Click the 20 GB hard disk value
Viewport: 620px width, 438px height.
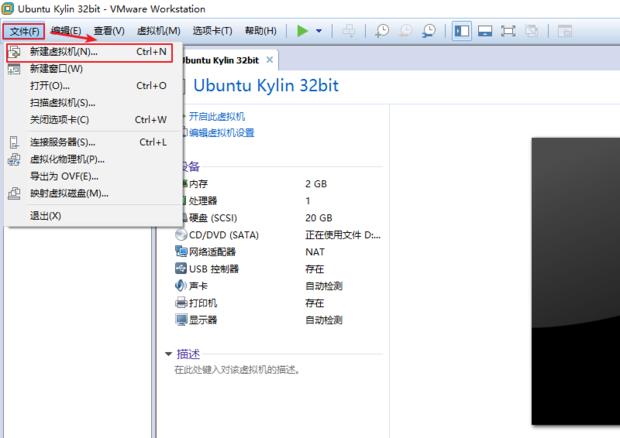(x=319, y=218)
